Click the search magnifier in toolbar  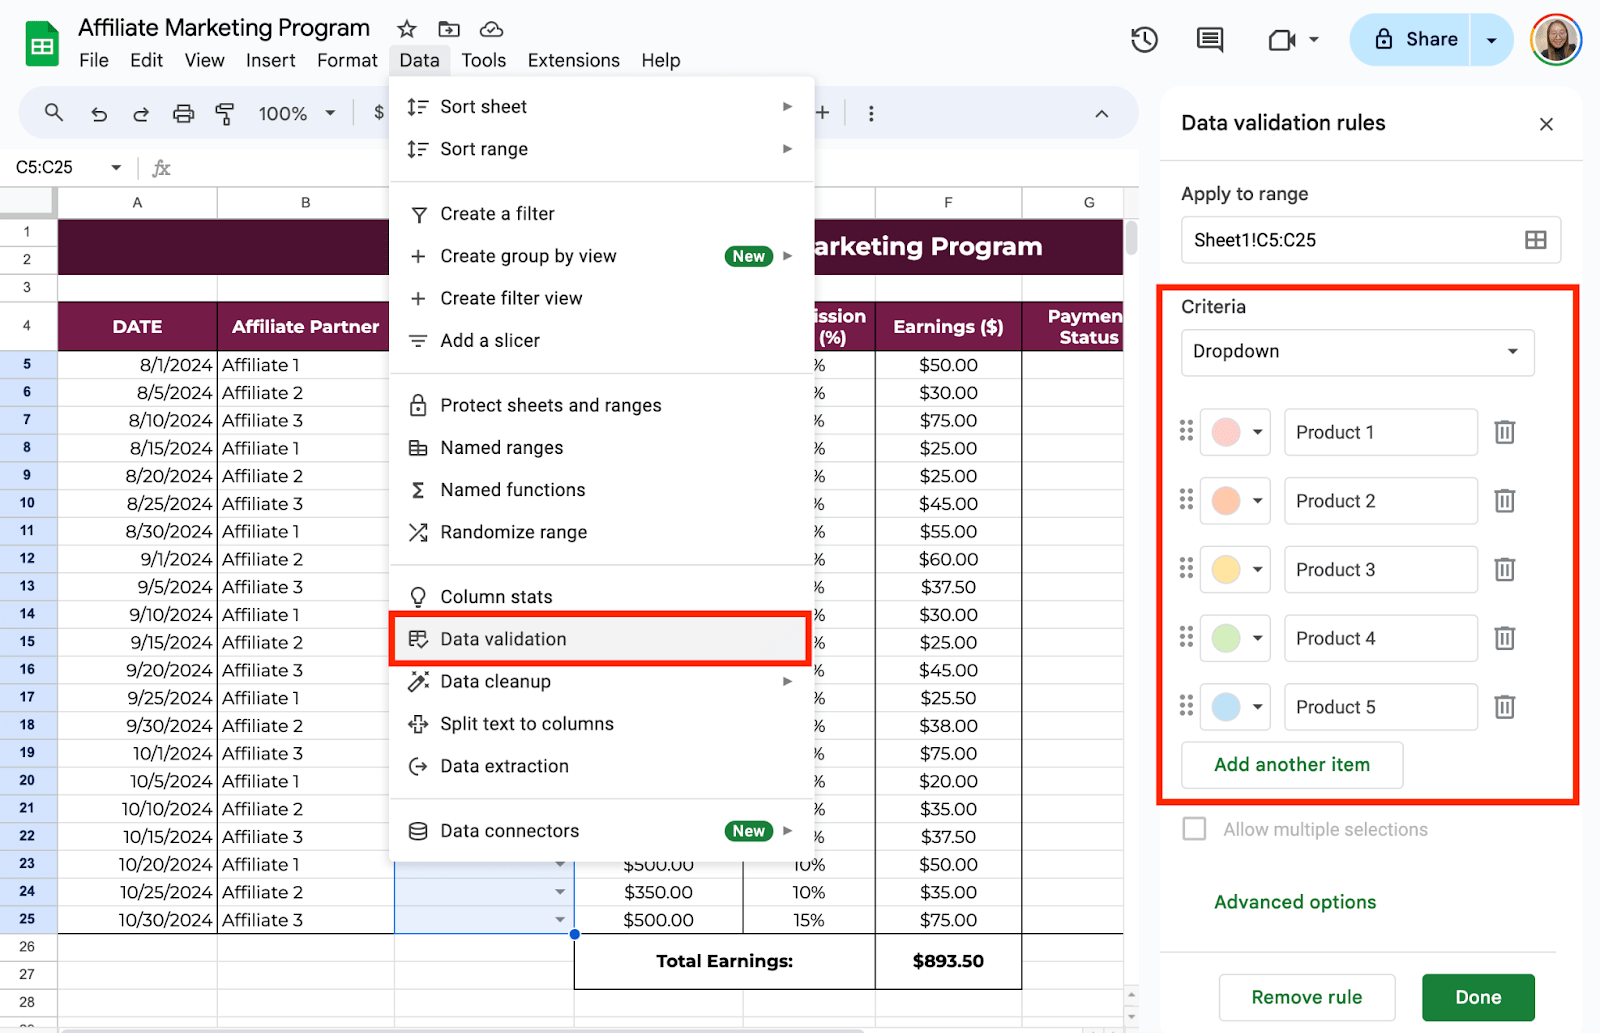[x=54, y=113]
